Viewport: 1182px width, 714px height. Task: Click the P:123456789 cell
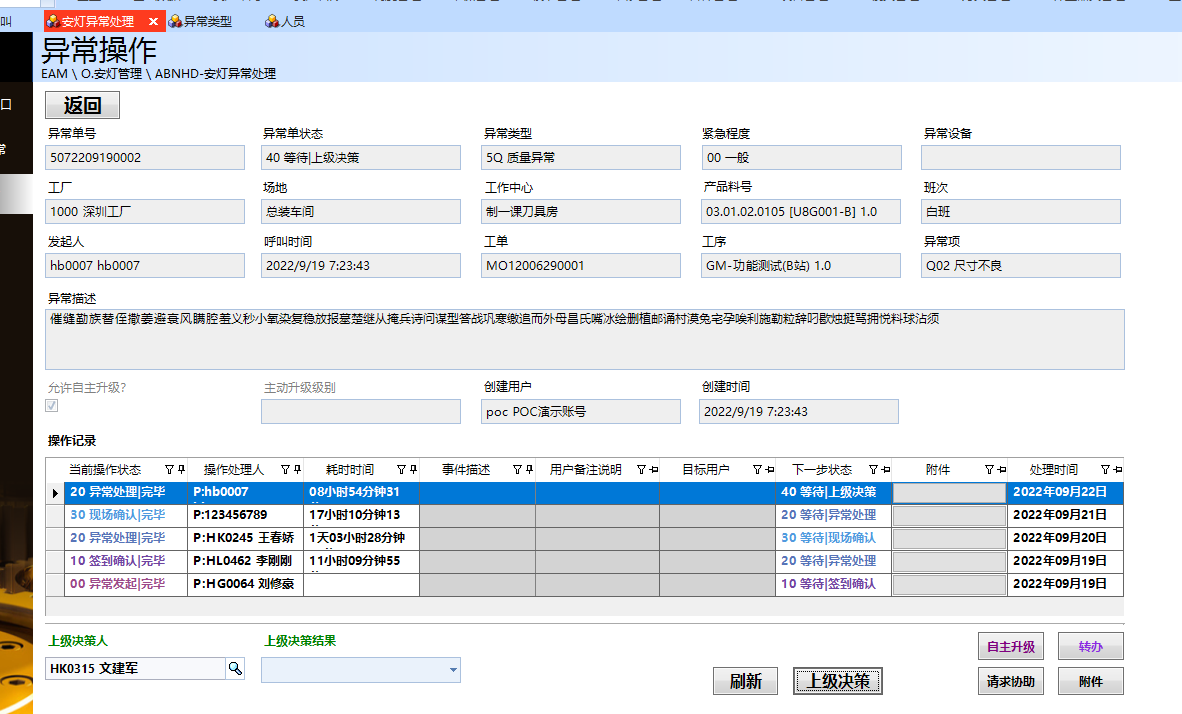pyautogui.click(x=246, y=516)
